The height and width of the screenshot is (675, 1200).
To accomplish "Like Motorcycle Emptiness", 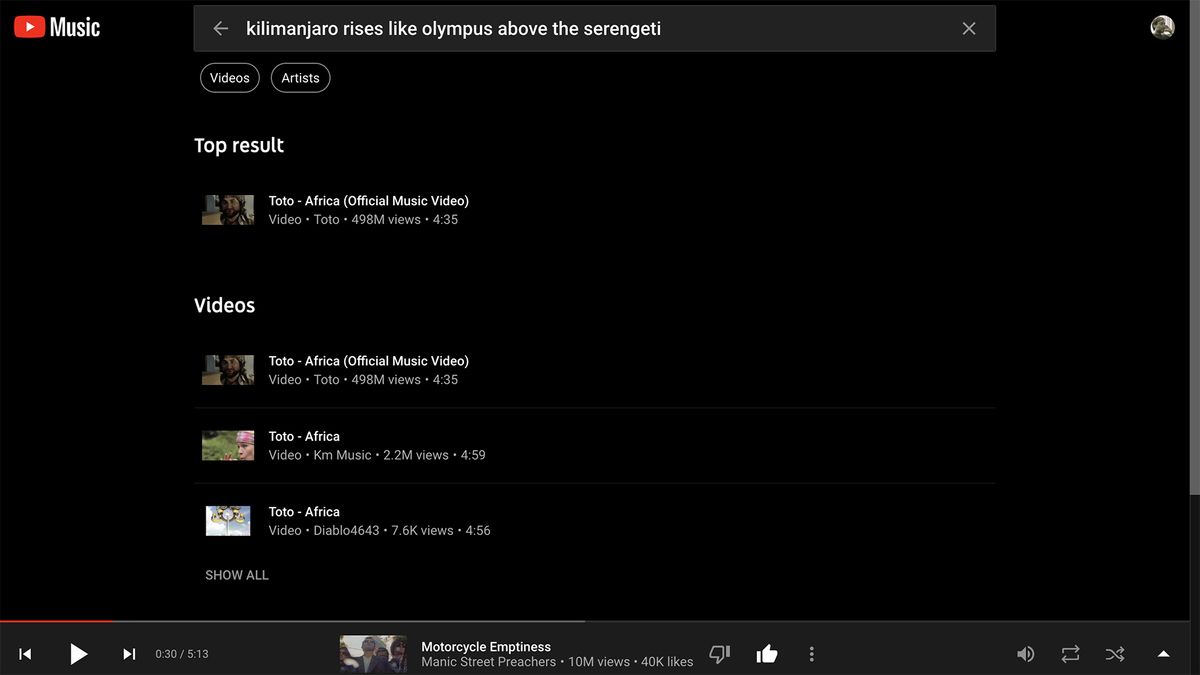I will coord(766,653).
